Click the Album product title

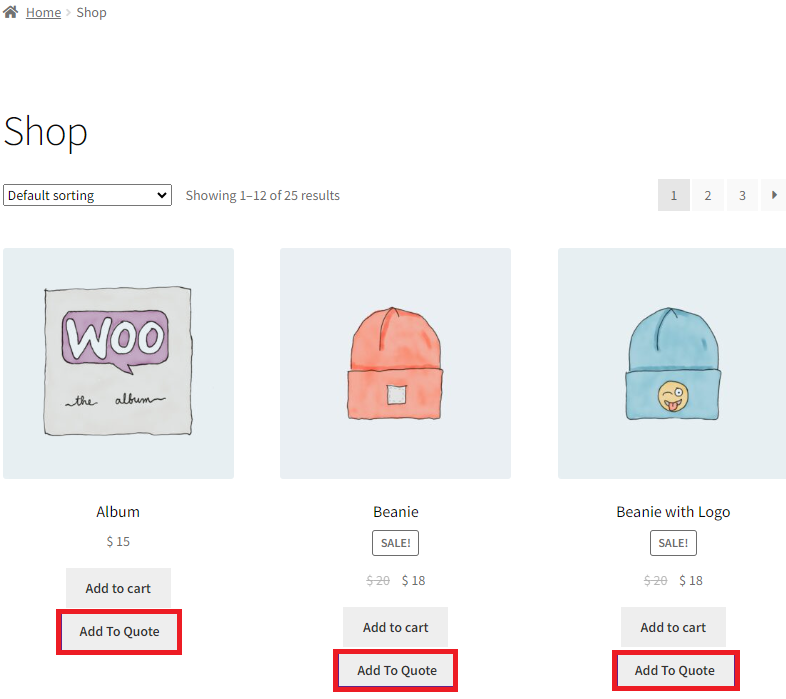point(118,511)
